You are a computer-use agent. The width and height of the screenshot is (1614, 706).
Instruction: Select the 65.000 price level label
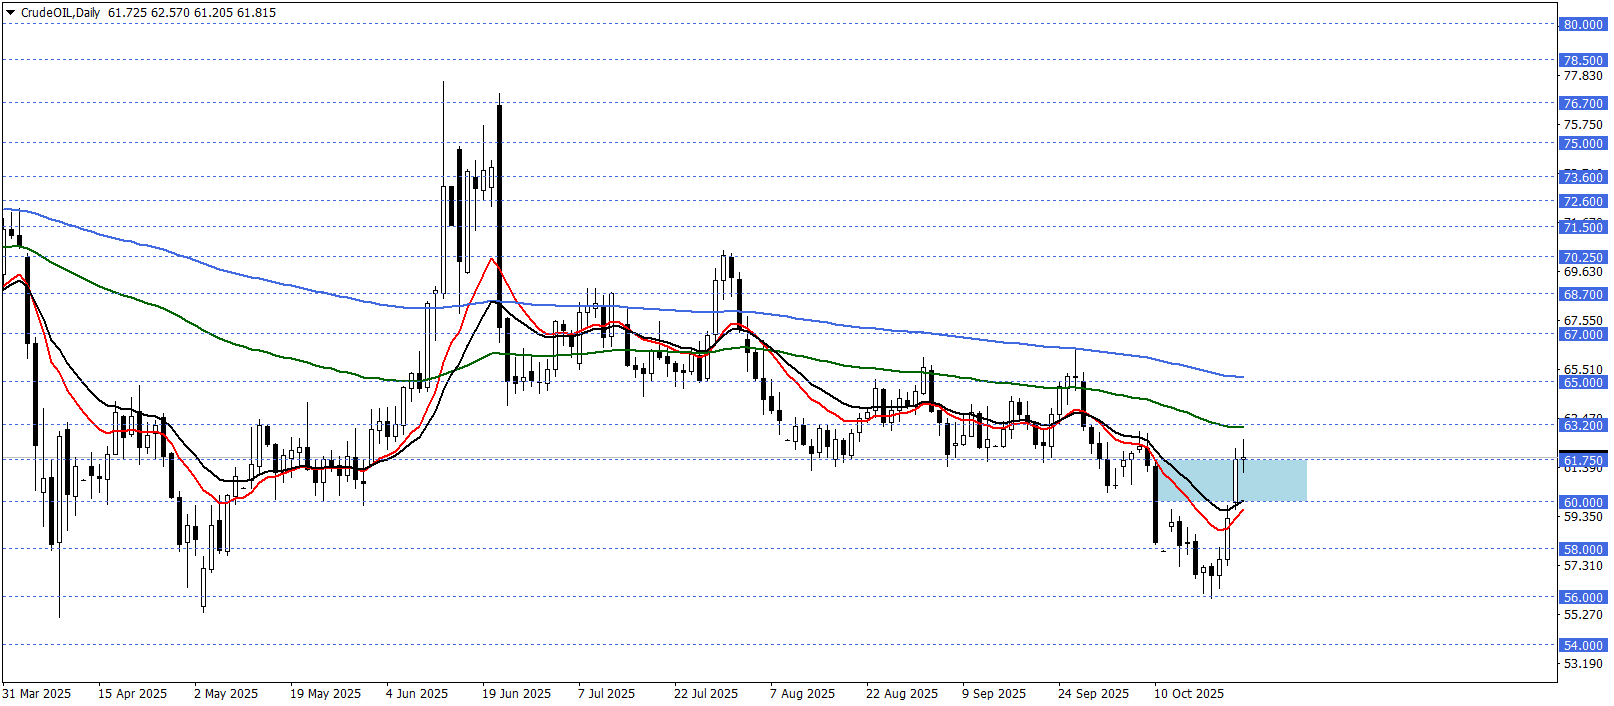1582,382
